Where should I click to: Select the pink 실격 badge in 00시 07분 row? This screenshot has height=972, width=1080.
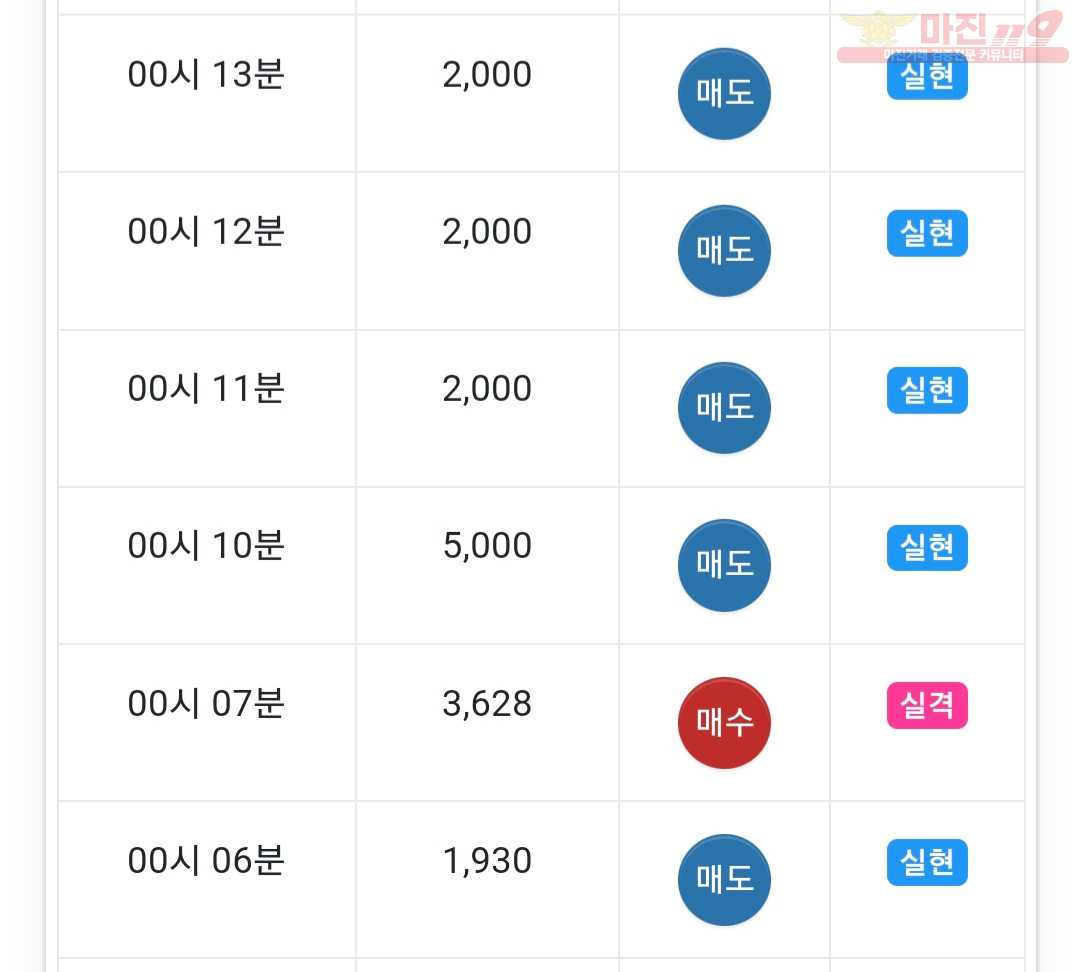tap(927, 705)
